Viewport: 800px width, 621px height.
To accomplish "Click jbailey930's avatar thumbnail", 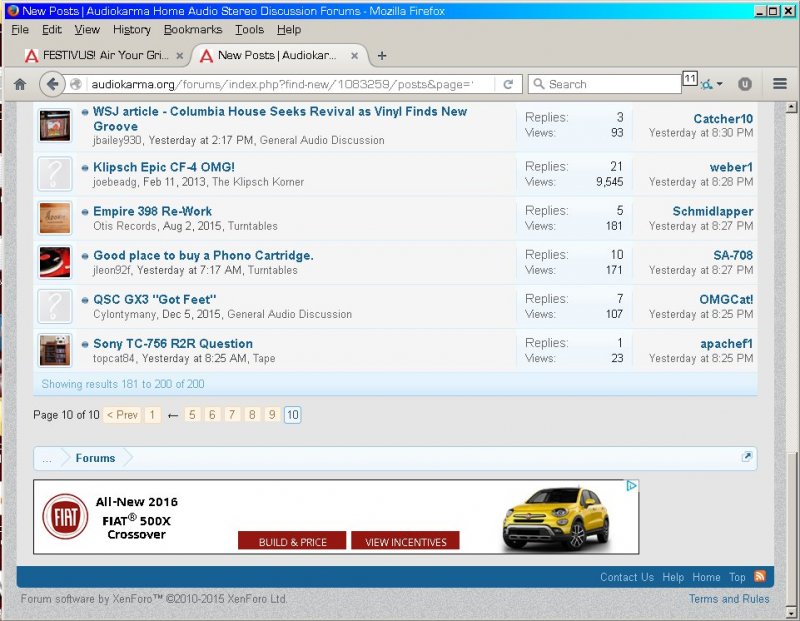I will pyautogui.click(x=55, y=125).
